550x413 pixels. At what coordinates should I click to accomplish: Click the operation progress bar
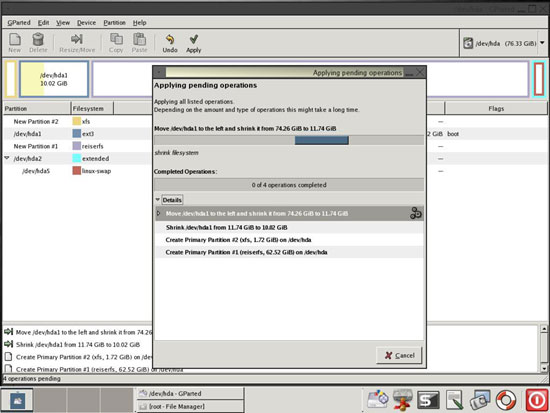[x=289, y=140]
